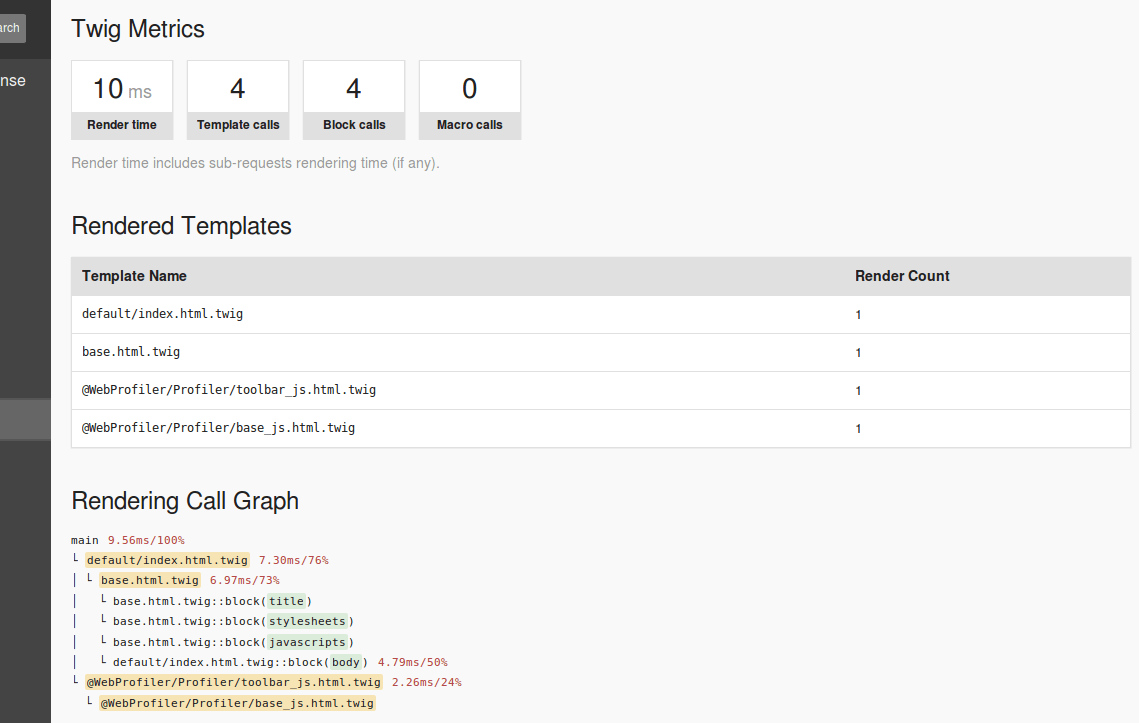Click the main node in call graph
The height and width of the screenshot is (723, 1139).
pyautogui.click(x=85, y=540)
